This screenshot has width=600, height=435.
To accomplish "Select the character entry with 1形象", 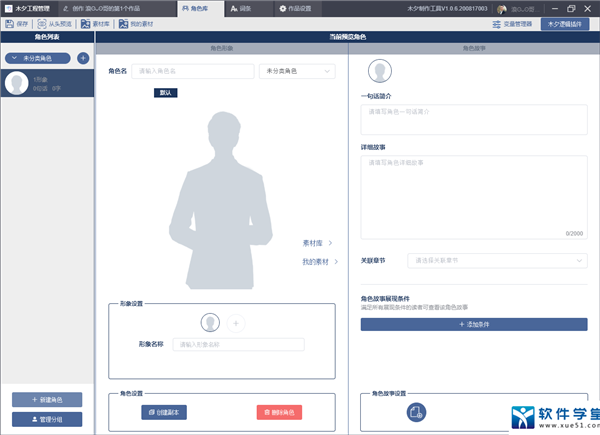I will click(x=47, y=83).
